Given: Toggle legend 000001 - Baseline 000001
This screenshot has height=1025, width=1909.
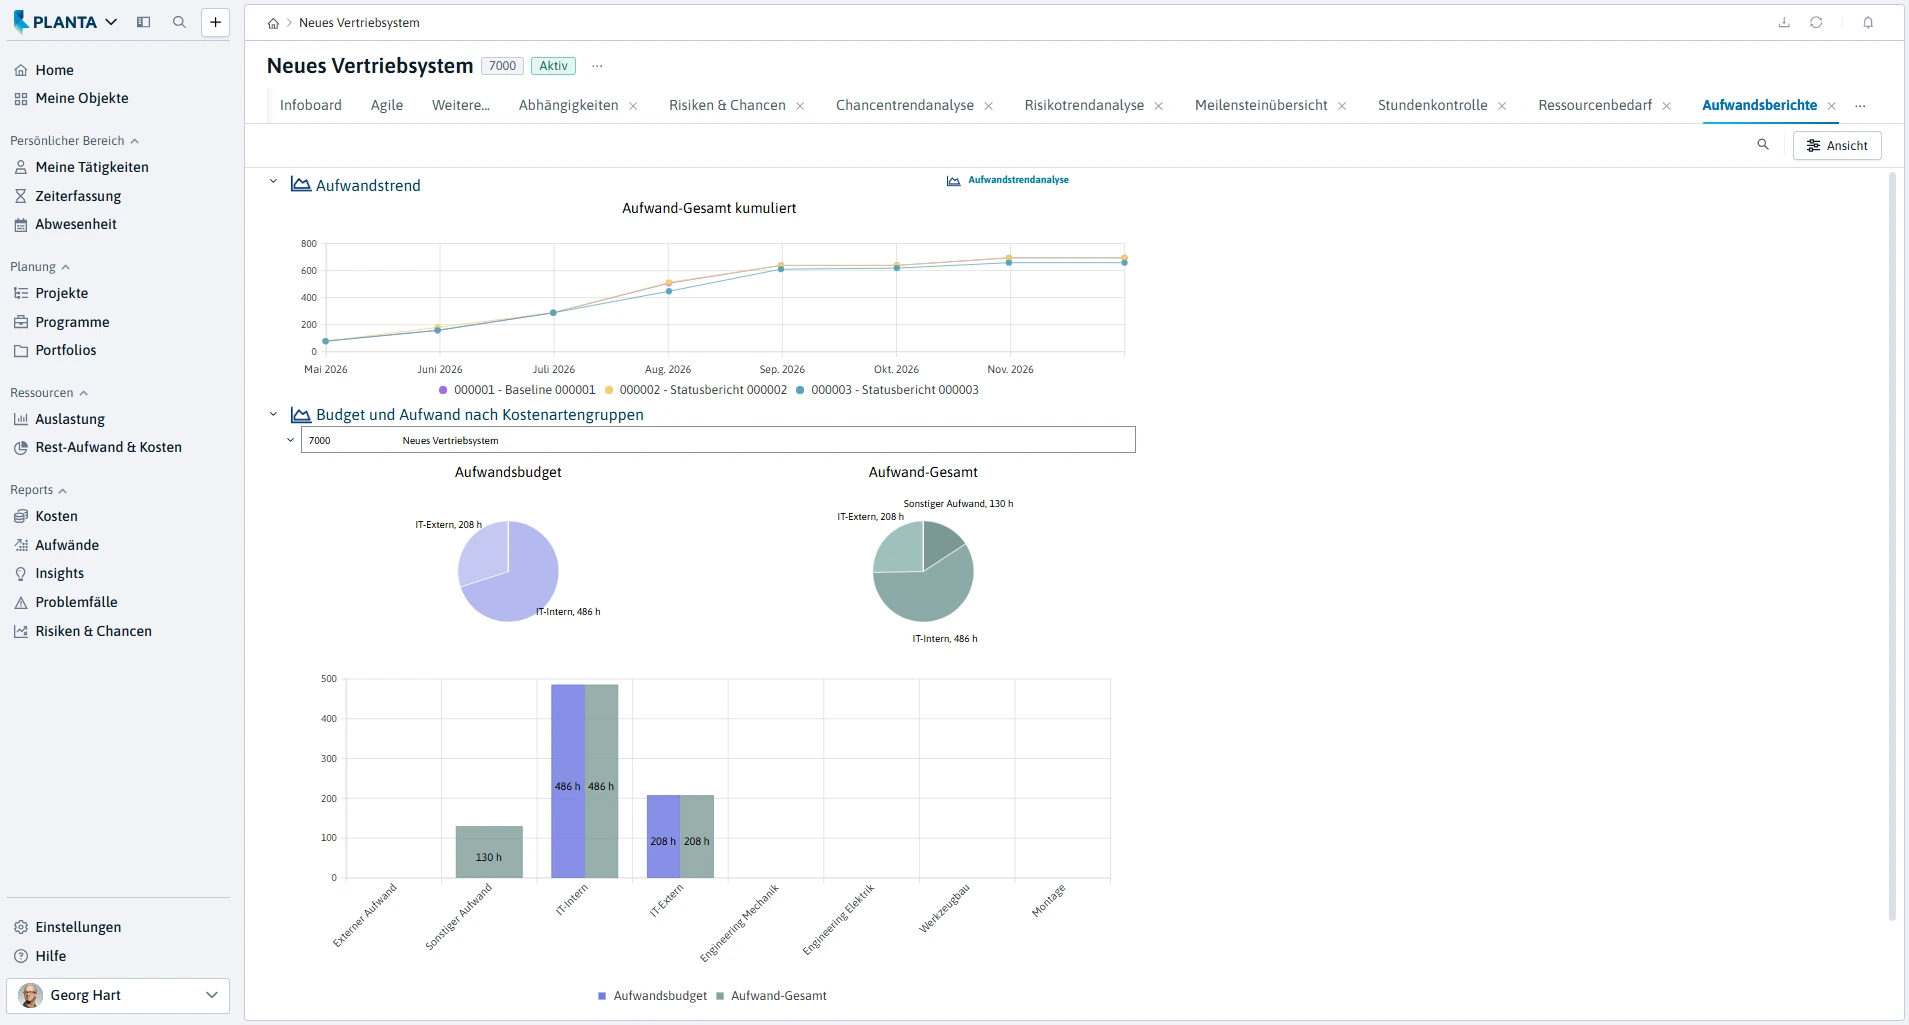Looking at the screenshot, I should click(517, 390).
